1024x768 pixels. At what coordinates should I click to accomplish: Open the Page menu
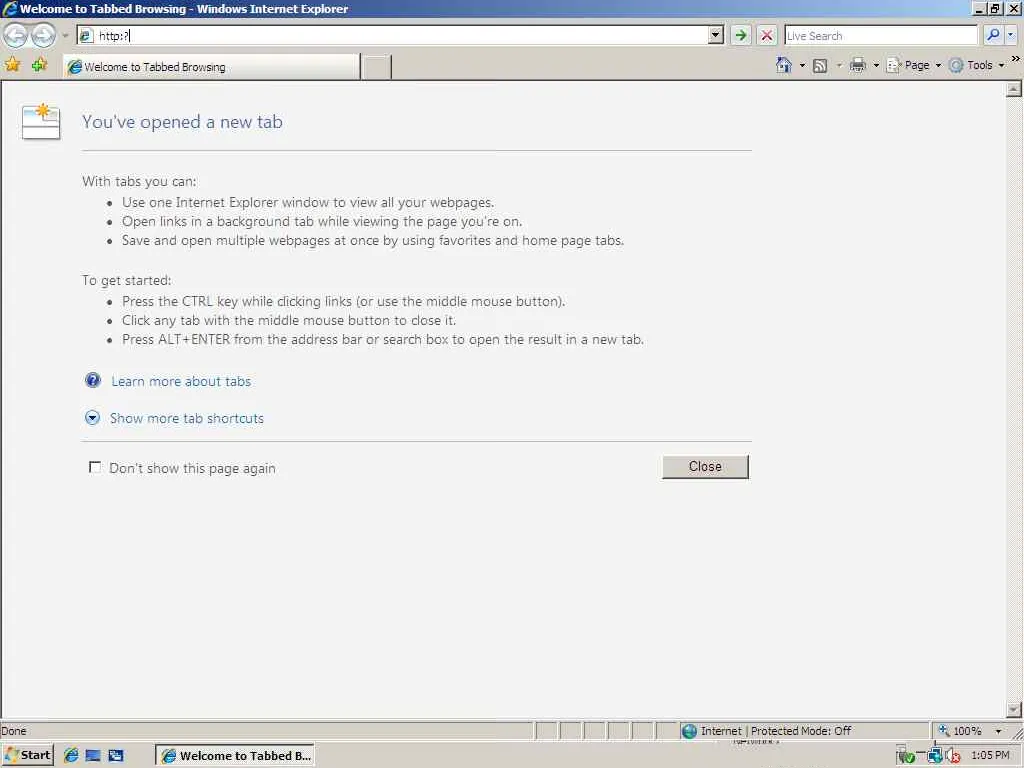tap(913, 65)
